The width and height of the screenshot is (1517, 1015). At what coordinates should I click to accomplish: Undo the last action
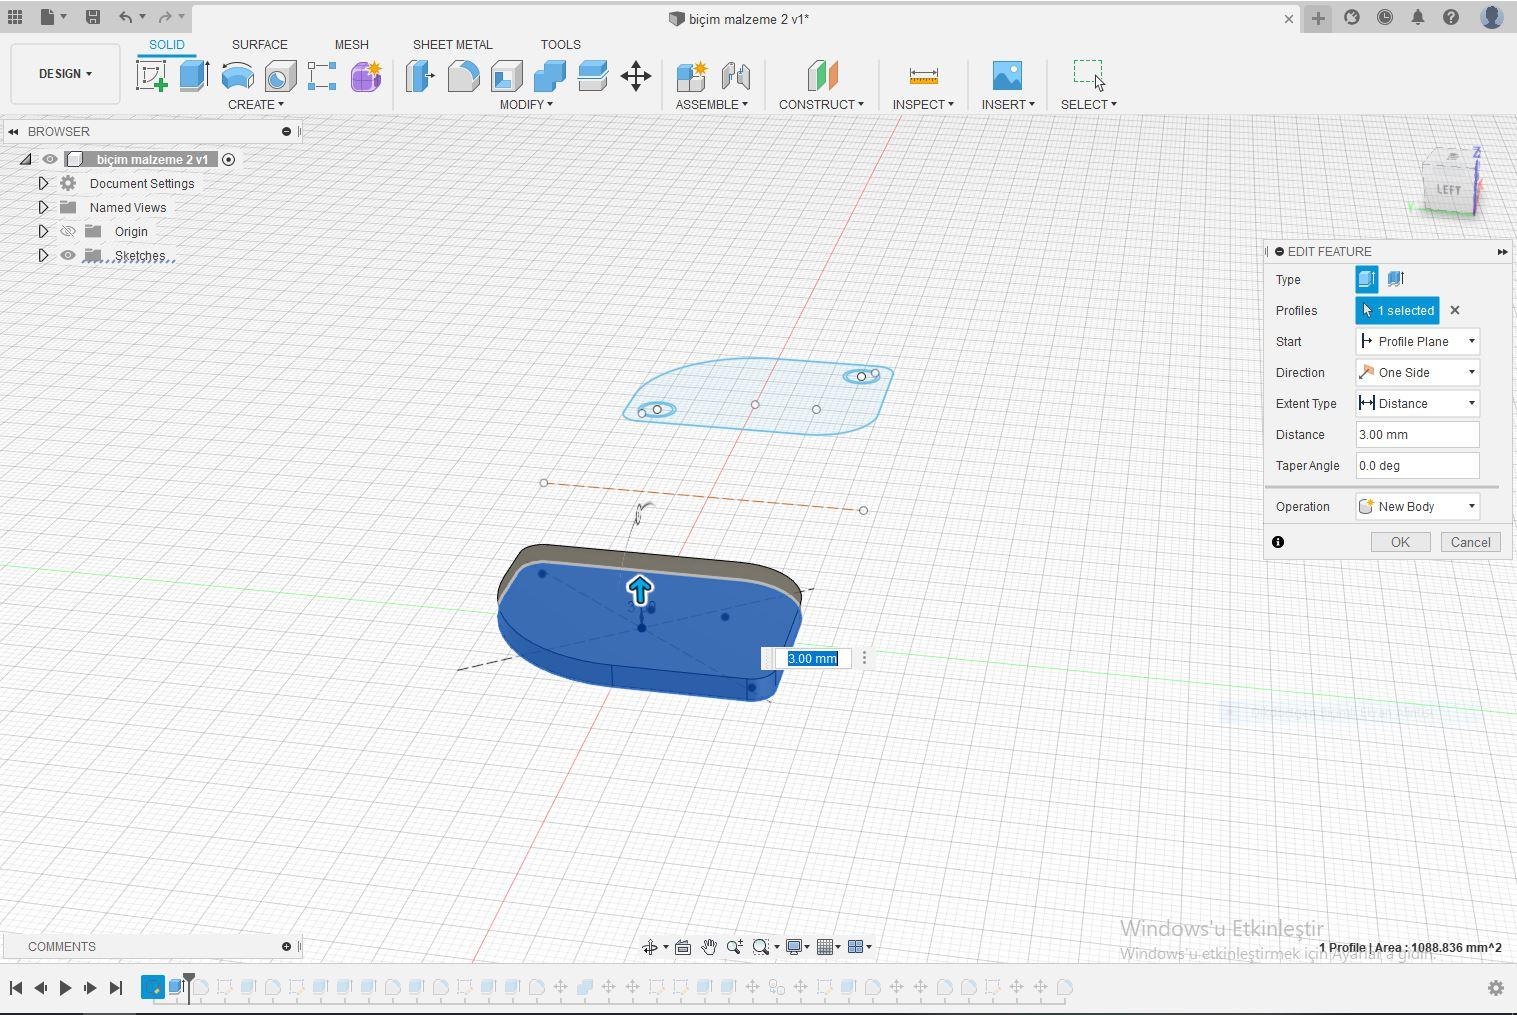pos(125,17)
